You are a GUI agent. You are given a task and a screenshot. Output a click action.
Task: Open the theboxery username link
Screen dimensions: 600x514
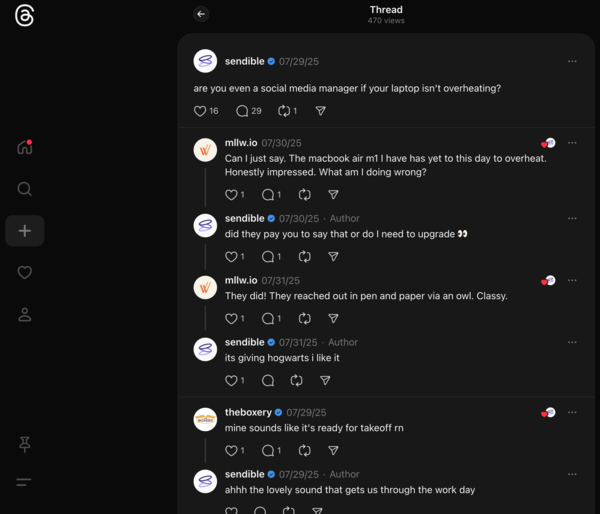click(249, 412)
